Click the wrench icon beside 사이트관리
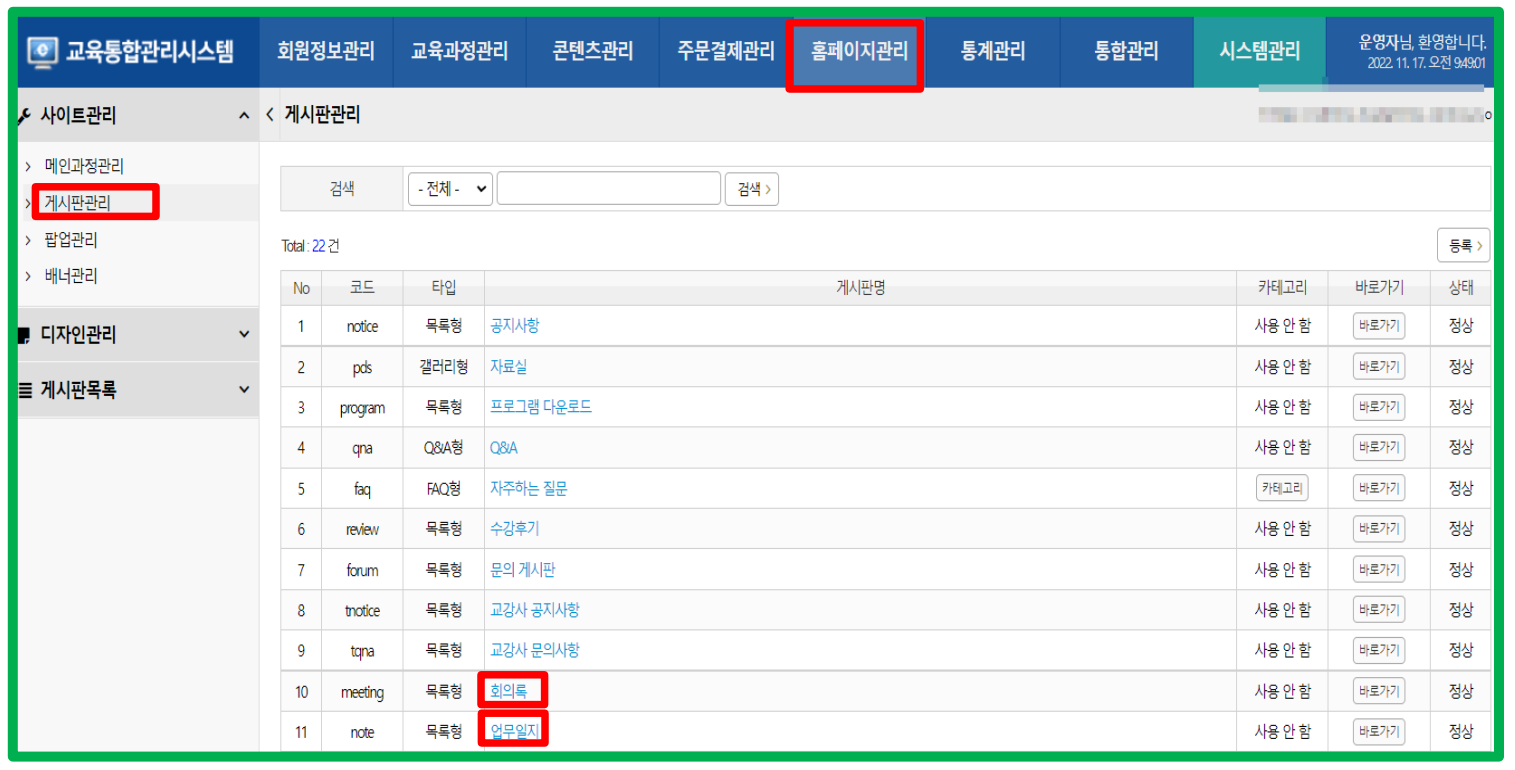 (x=25, y=117)
